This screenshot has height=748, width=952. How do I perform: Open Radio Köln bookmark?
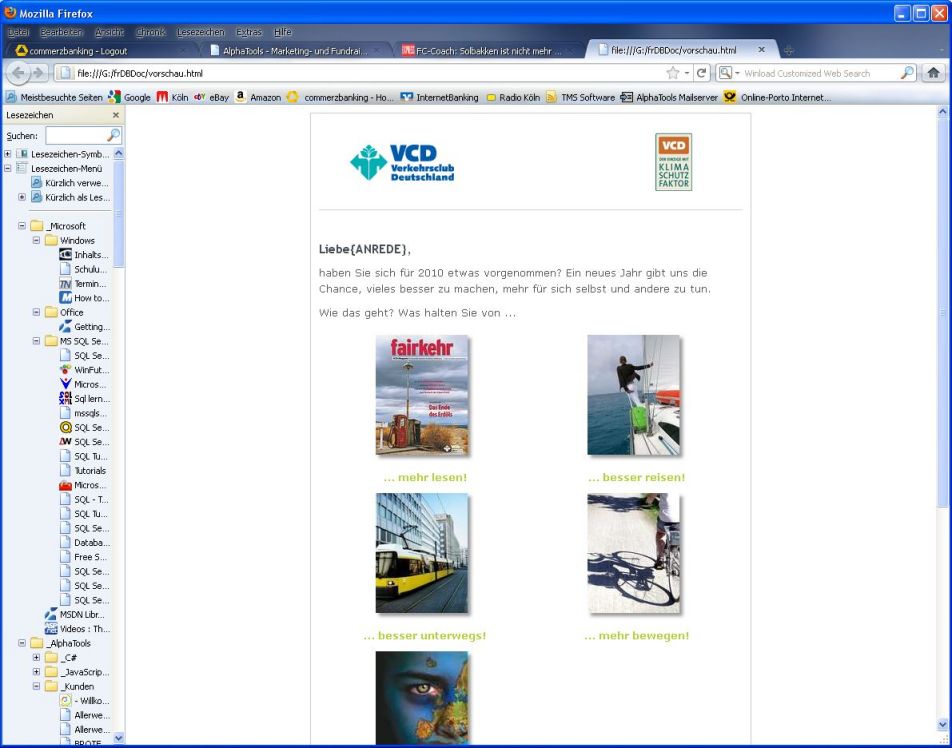[x=513, y=97]
